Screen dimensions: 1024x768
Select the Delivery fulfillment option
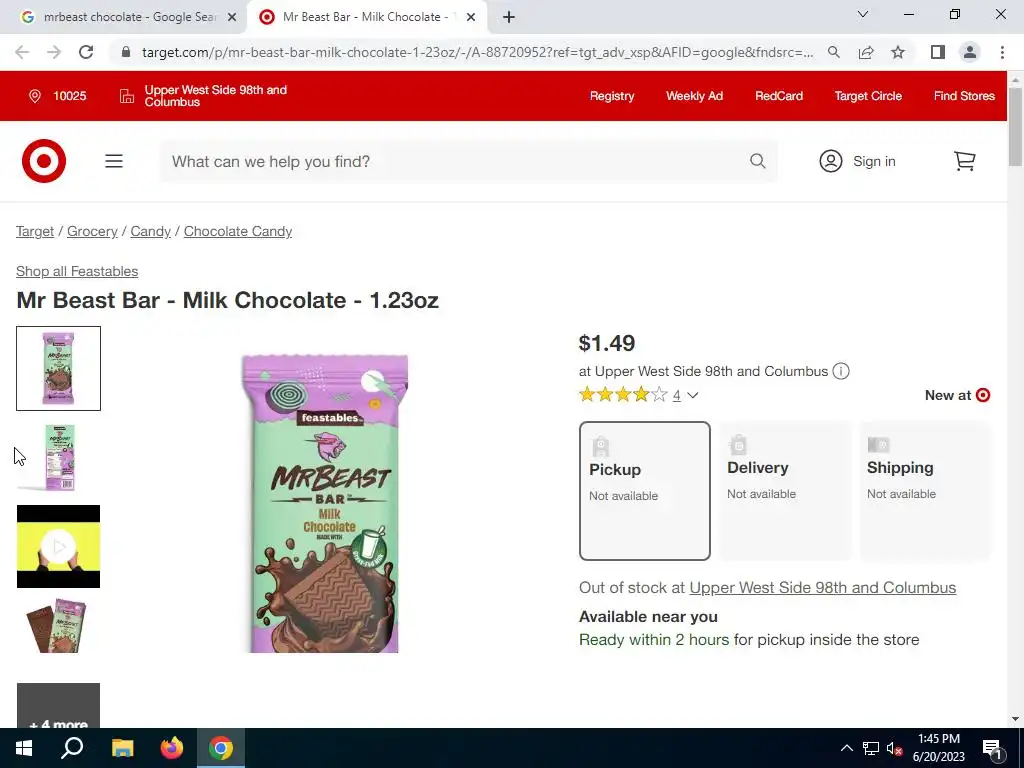(786, 490)
